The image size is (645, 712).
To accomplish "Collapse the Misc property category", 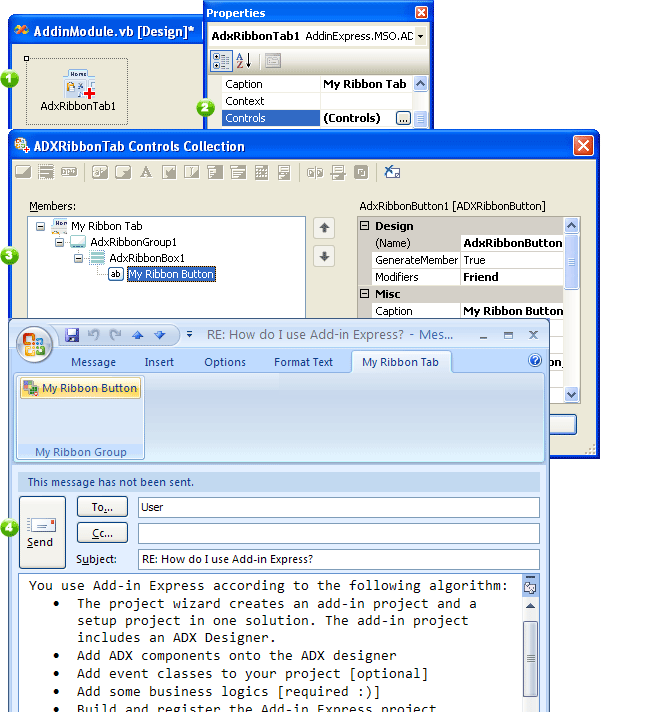I will click(x=364, y=294).
